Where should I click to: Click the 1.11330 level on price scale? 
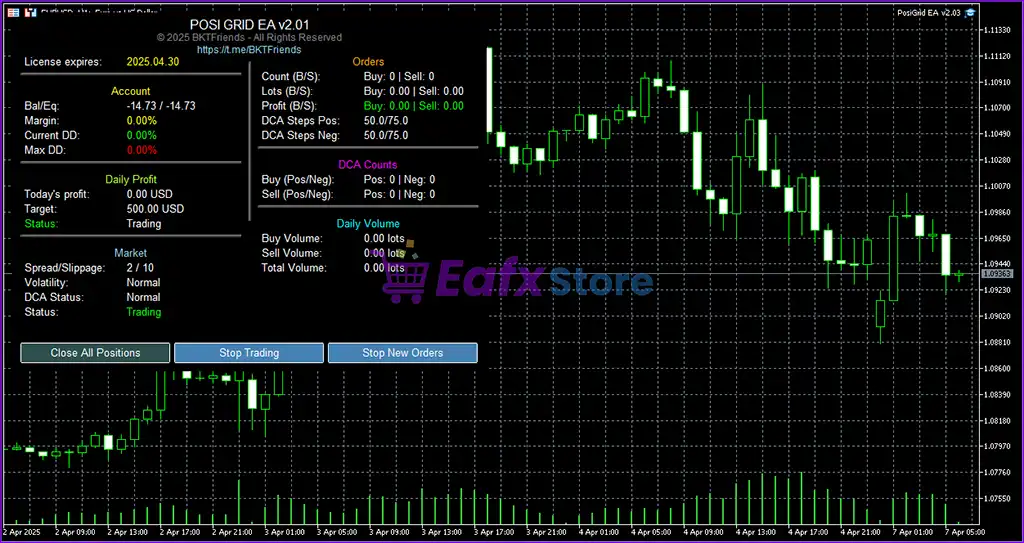(x=997, y=30)
